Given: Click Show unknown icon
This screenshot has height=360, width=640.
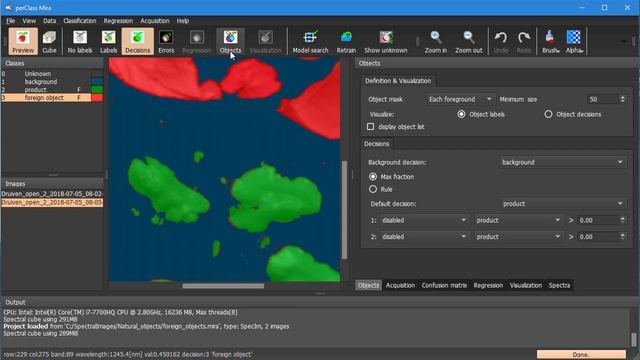Looking at the screenshot, I should (386, 41).
